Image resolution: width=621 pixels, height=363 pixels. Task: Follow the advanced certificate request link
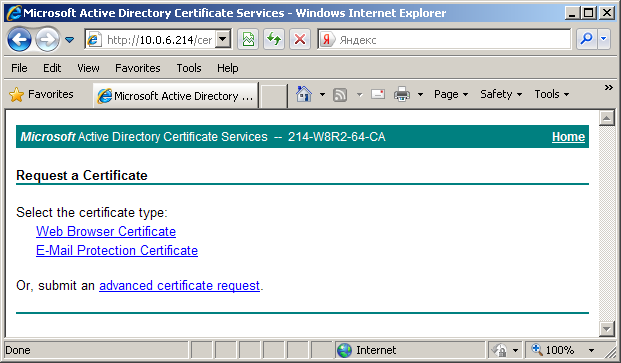(179, 285)
